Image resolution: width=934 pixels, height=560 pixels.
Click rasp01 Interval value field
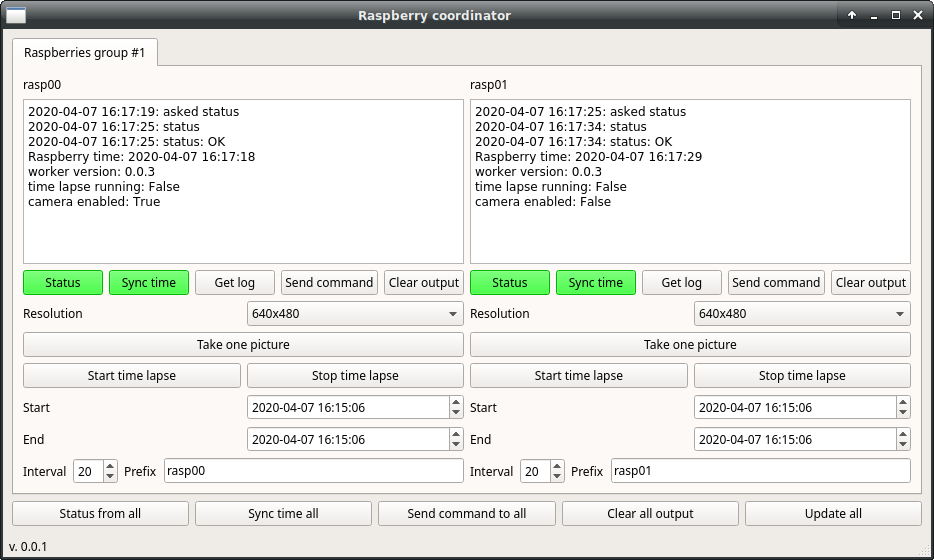tap(535, 471)
